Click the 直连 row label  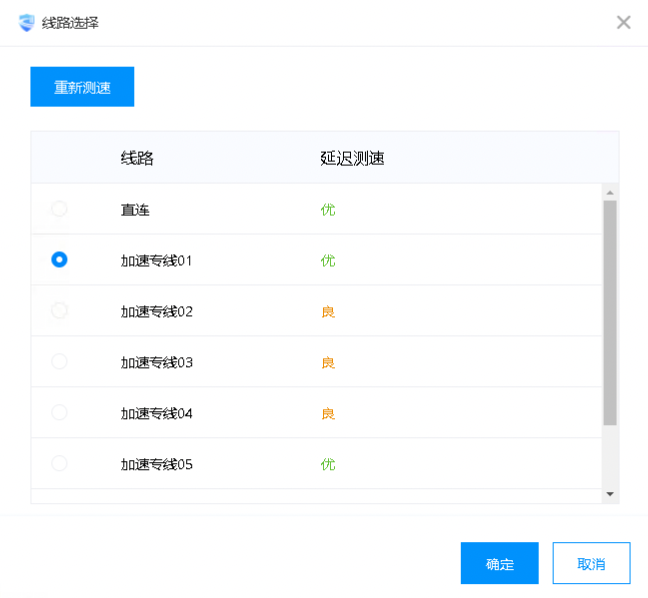[135, 210]
